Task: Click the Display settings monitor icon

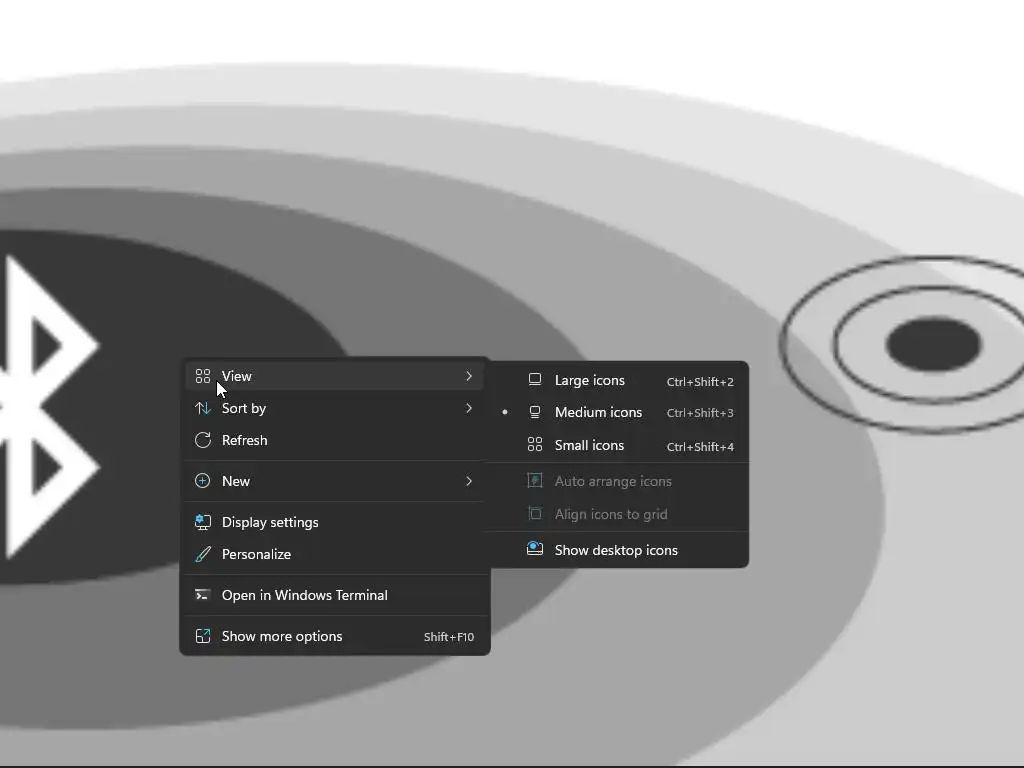Action: pos(203,522)
